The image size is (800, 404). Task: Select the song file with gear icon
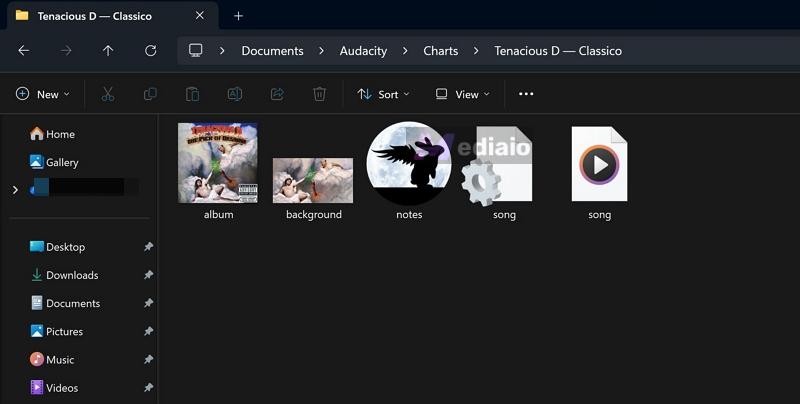click(x=497, y=165)
